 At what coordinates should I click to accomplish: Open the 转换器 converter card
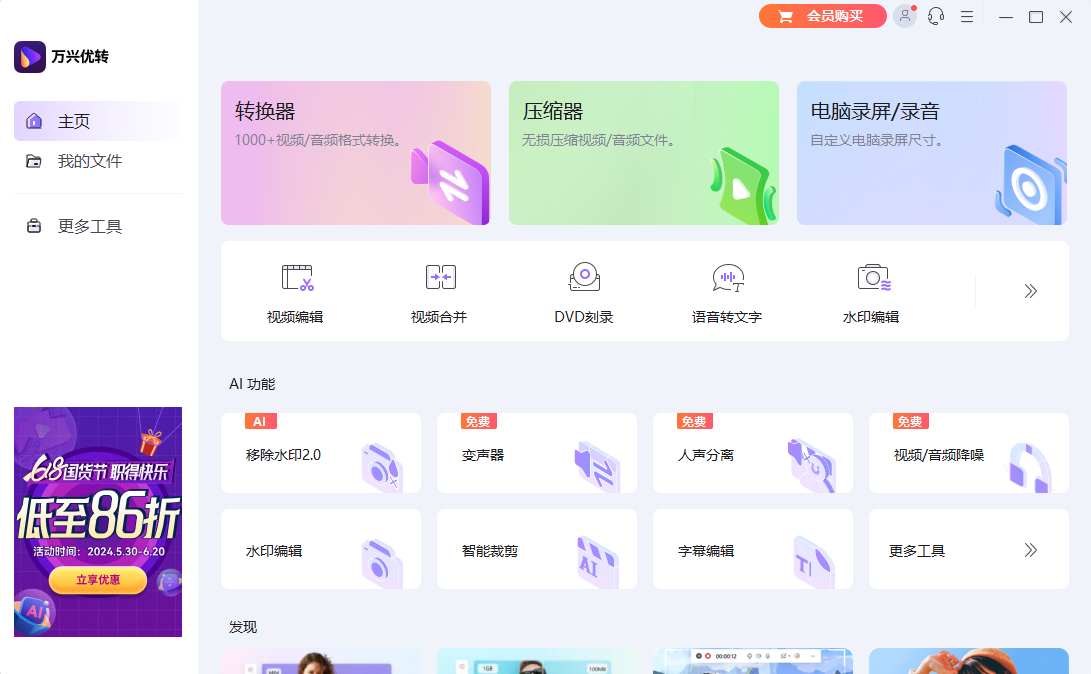tap(356, 153)
